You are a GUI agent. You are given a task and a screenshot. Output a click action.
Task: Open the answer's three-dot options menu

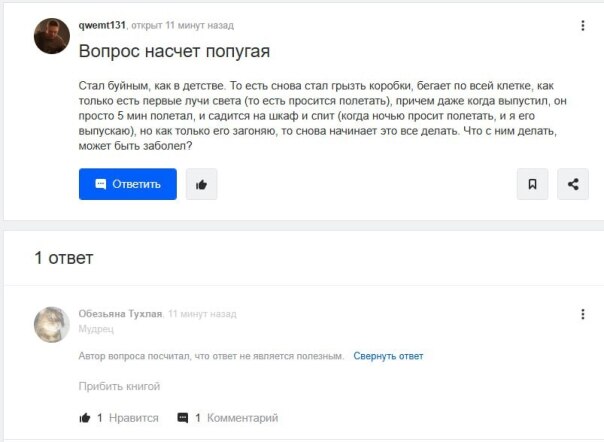(x=583, y=314)
